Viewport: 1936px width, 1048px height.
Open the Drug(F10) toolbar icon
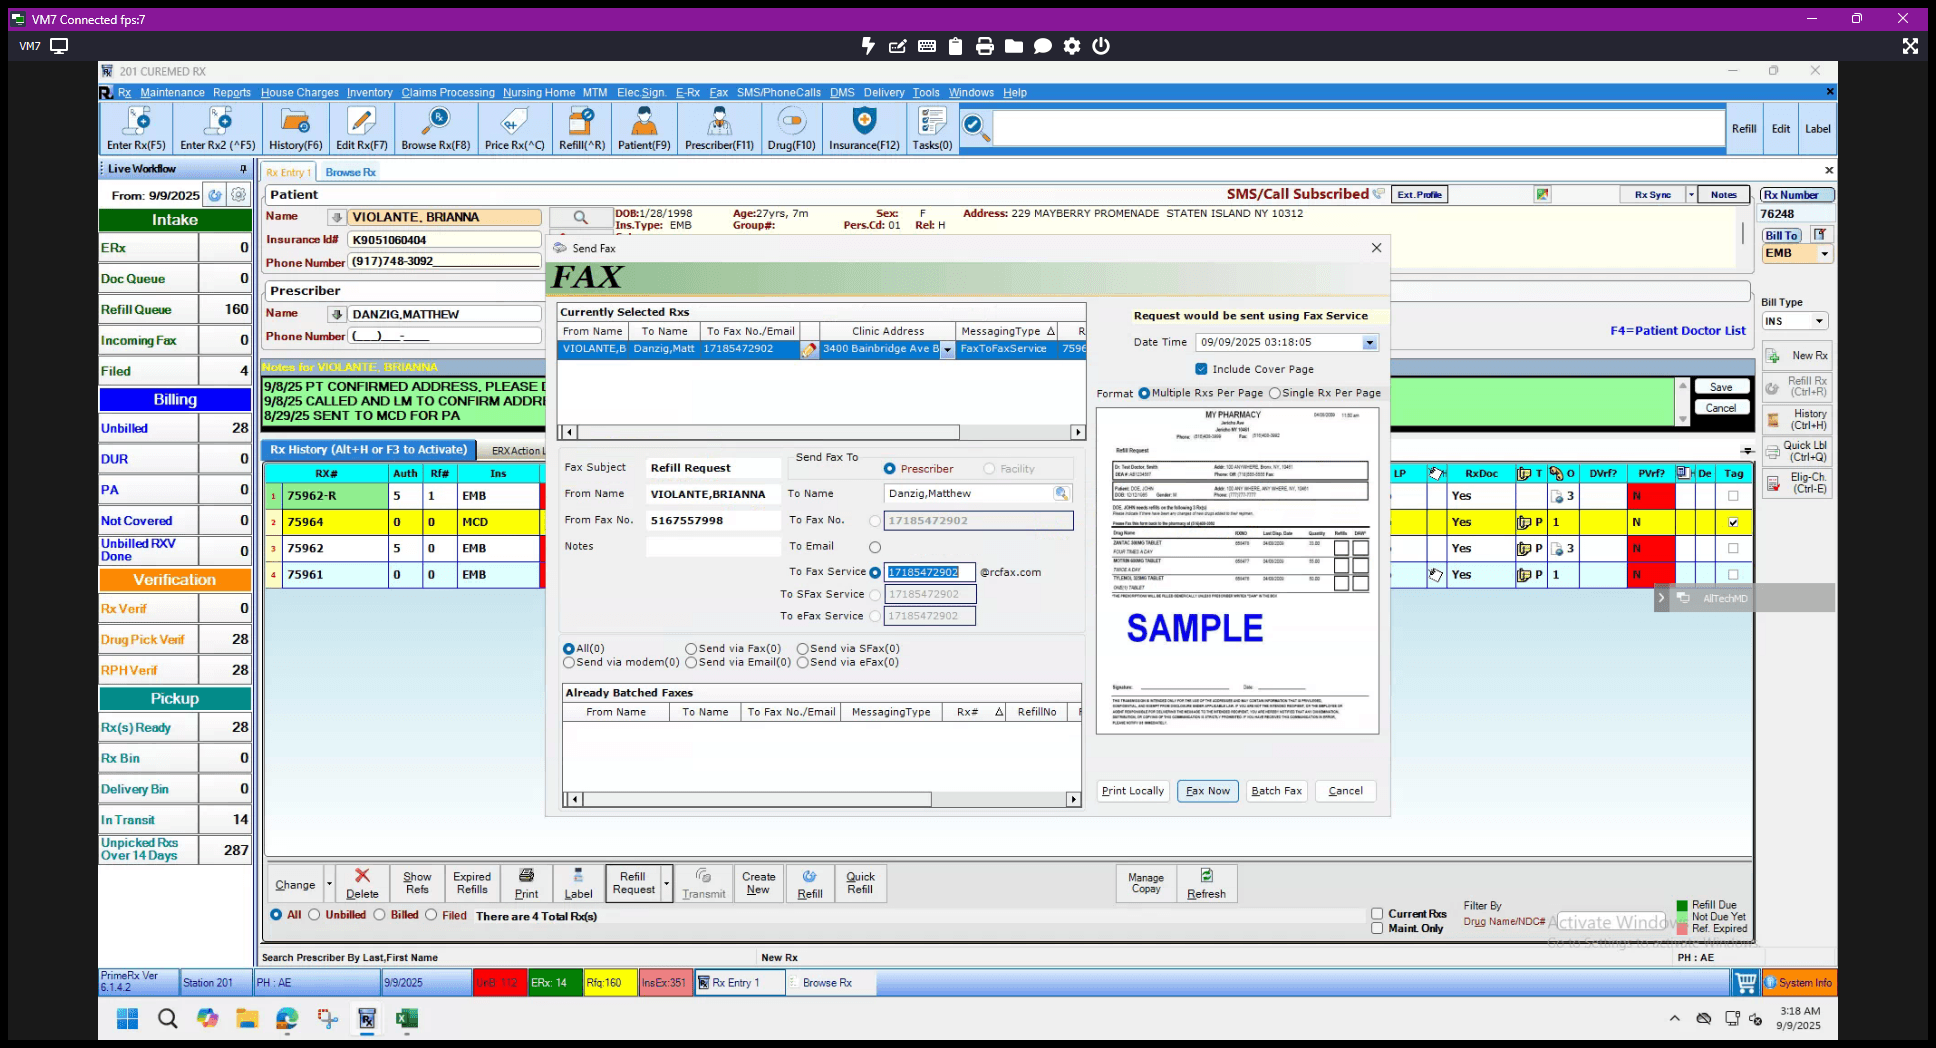click(x=791, y=122)
